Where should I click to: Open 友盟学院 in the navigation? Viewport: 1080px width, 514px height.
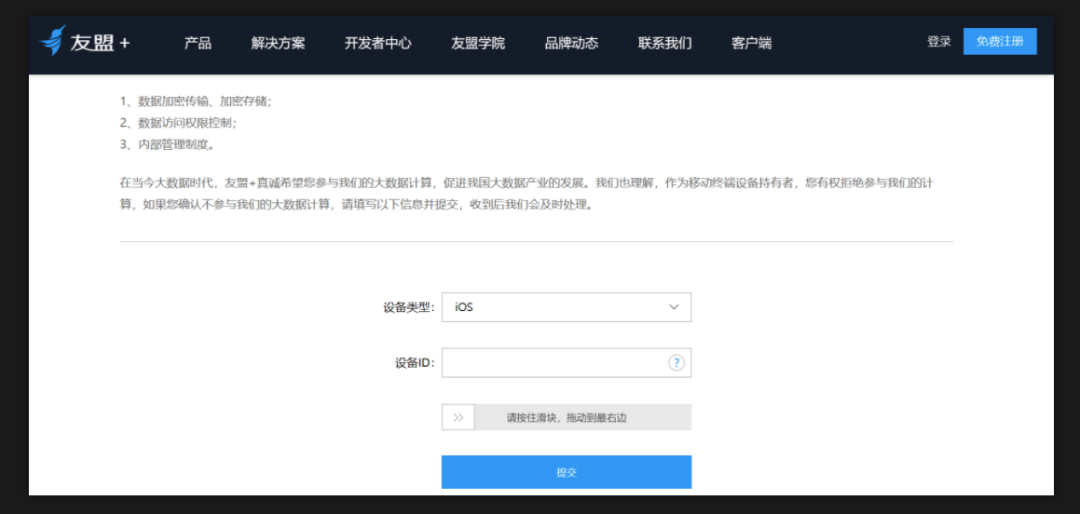point(478,43)
